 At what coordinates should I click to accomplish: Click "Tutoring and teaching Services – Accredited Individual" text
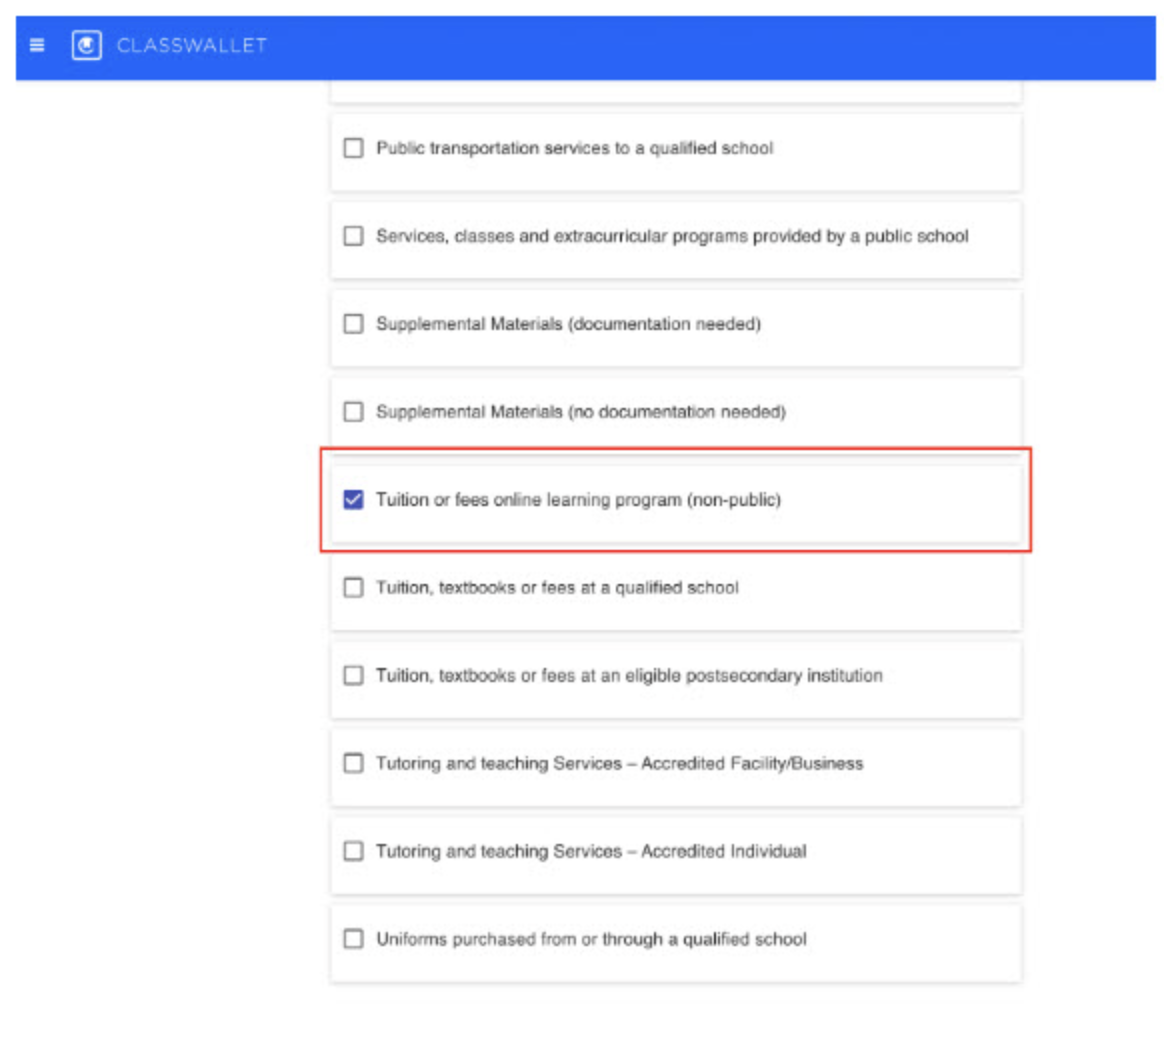(x=591, y=851)
